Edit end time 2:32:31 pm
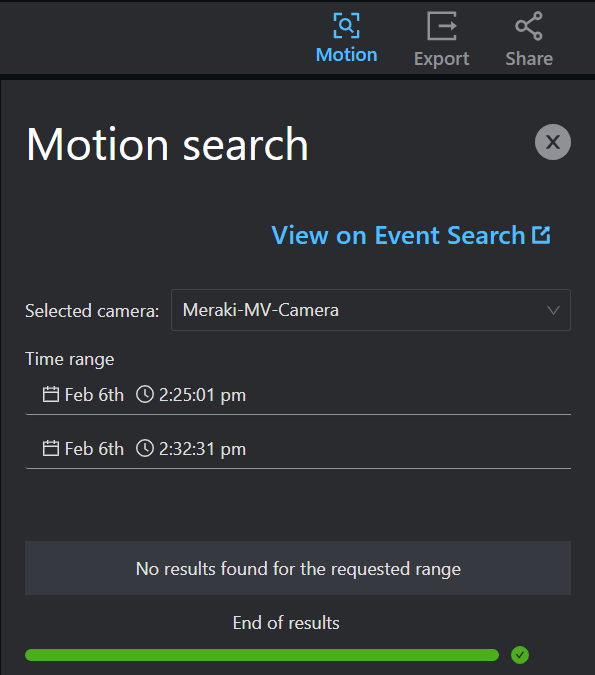 pos(202,449)
